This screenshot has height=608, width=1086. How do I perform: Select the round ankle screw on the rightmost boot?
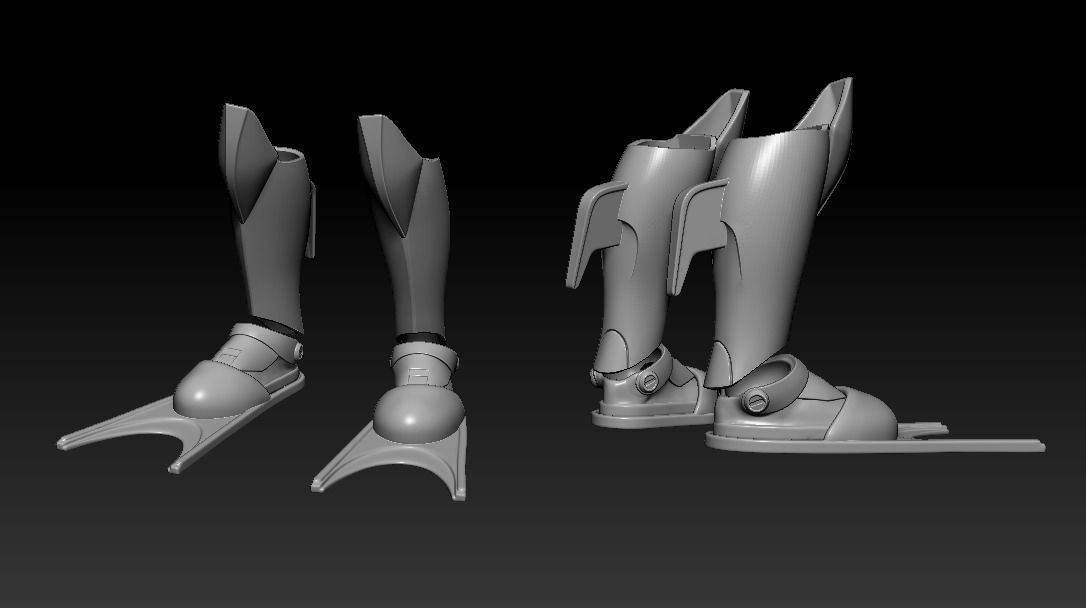(x=754, y=401)
